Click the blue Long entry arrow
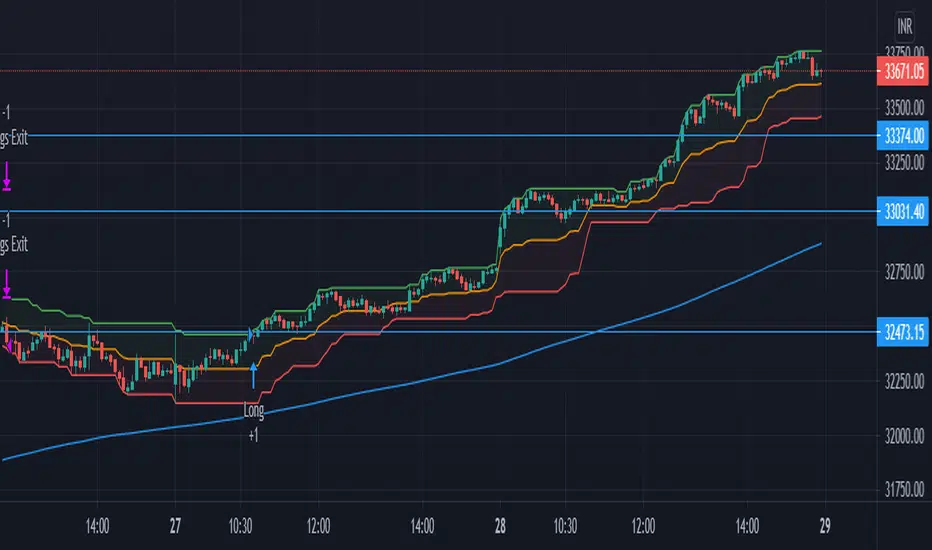Screen dimensions: 932x550 tap(254, 375)
